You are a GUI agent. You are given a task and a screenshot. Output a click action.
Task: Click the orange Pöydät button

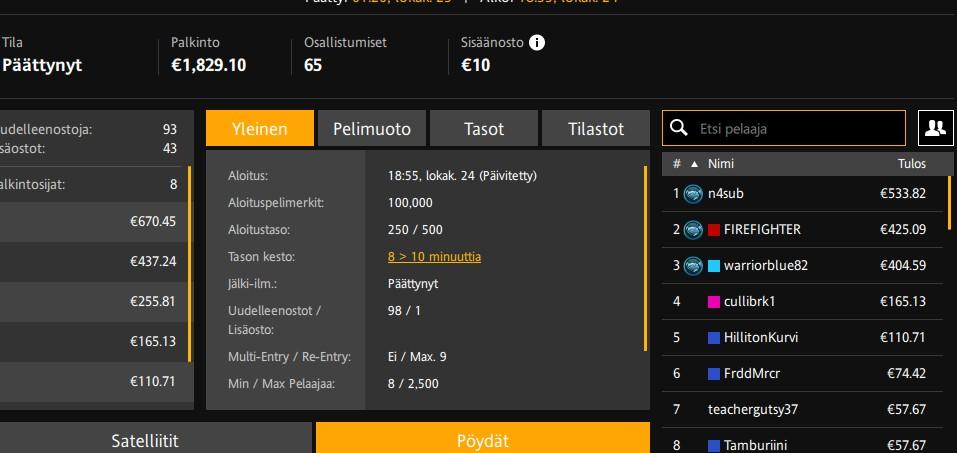point(482,440)
